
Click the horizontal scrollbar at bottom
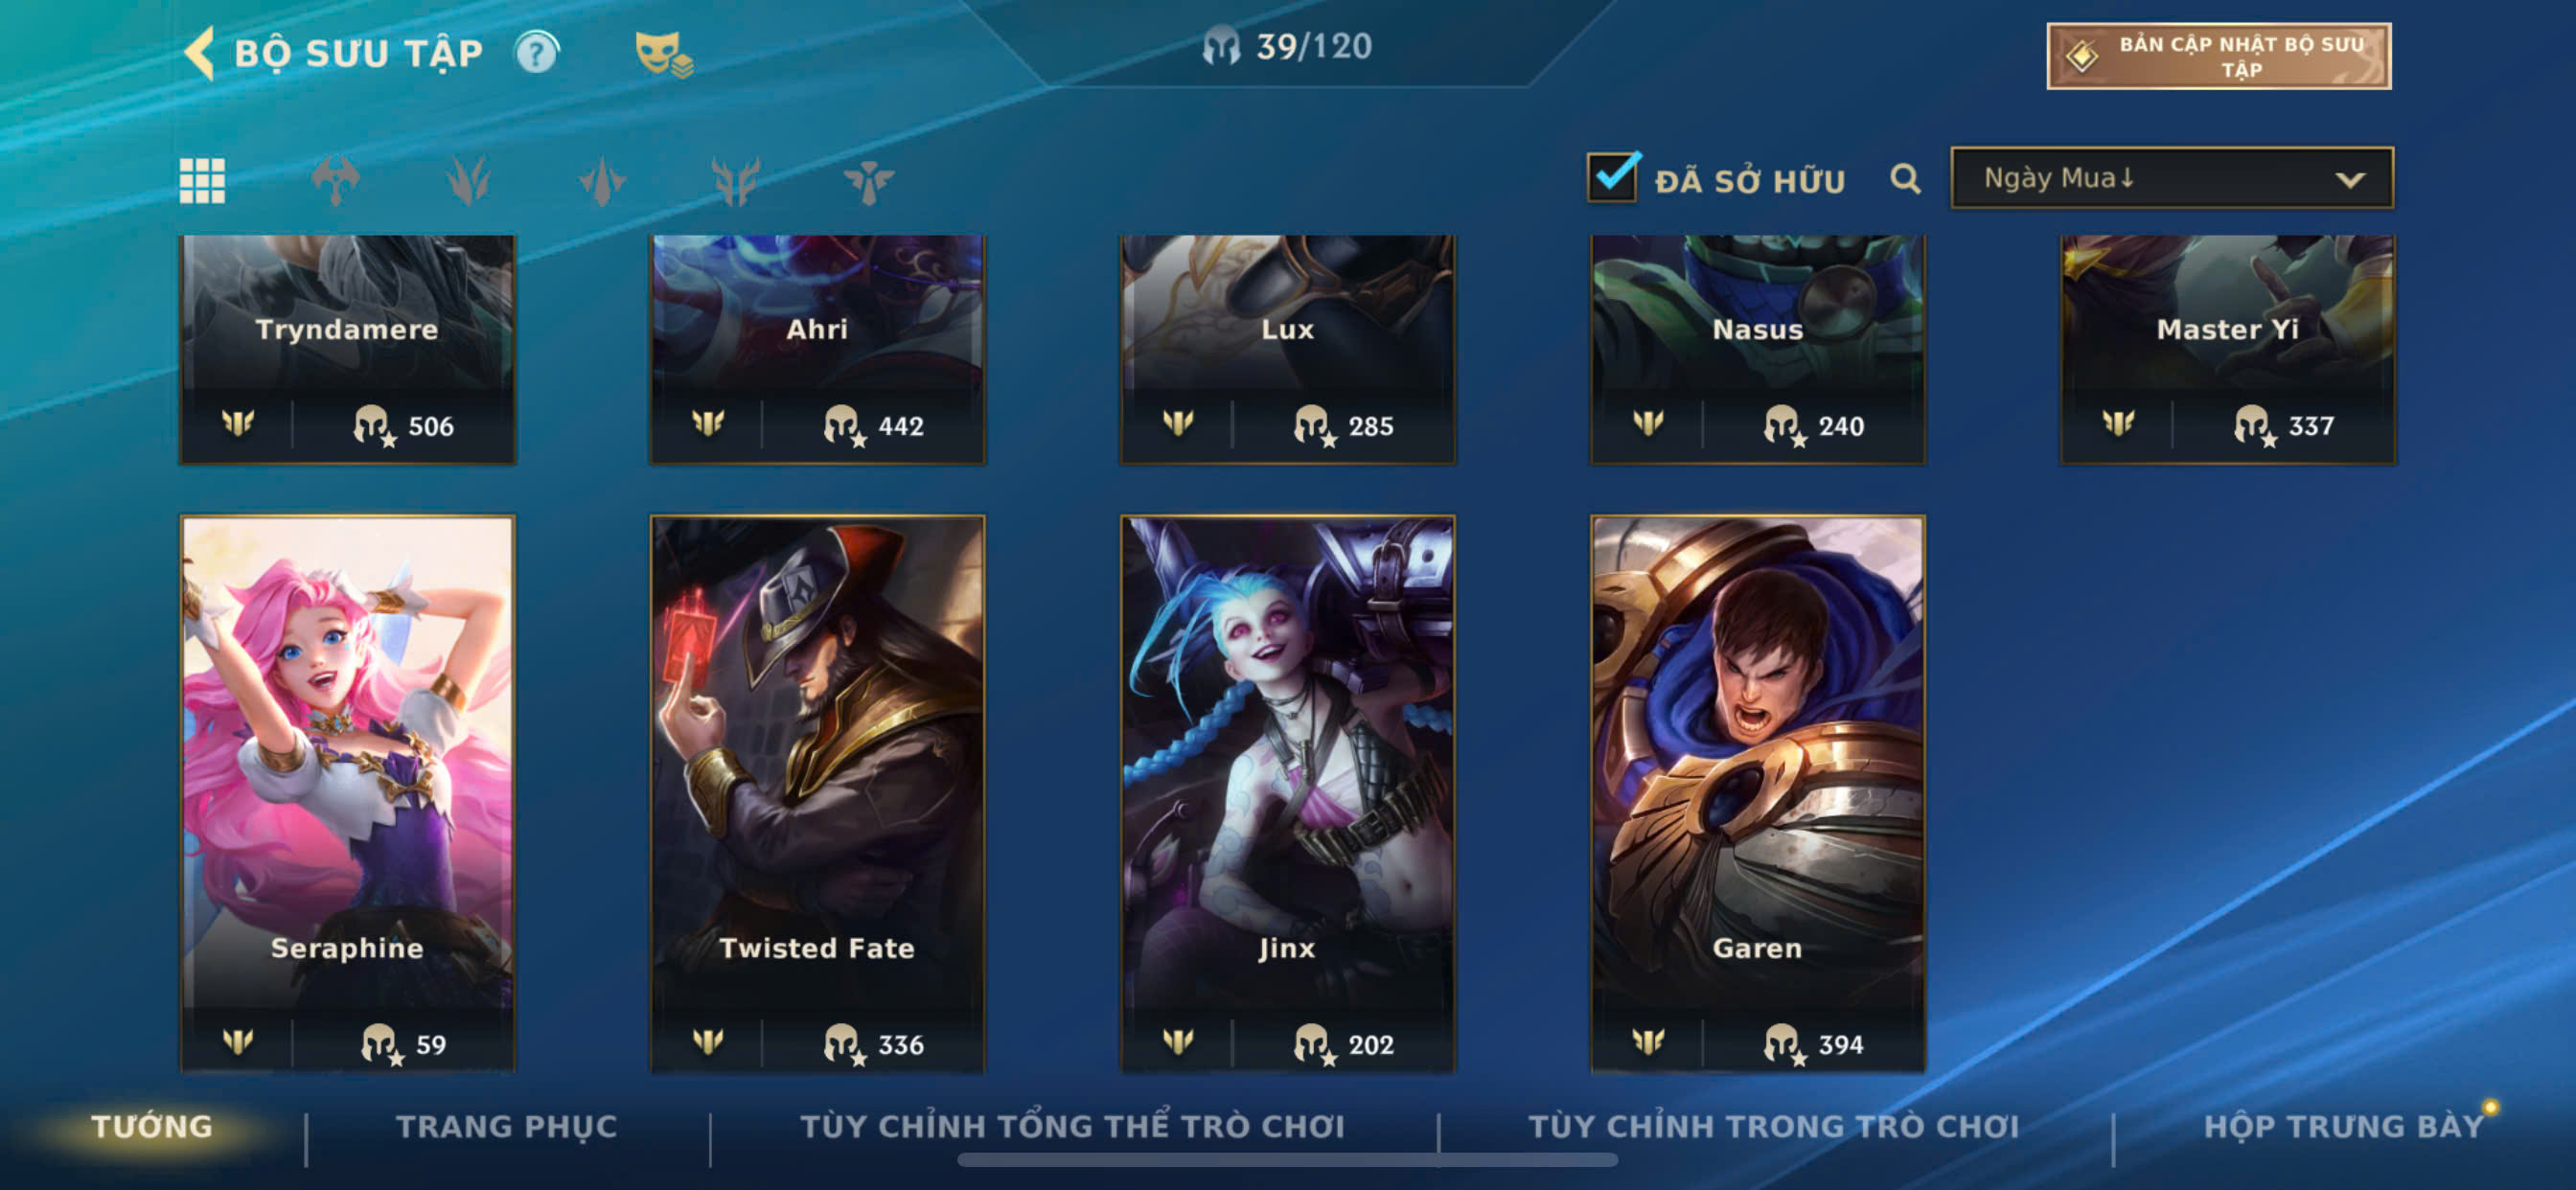pos(1287,1160)
